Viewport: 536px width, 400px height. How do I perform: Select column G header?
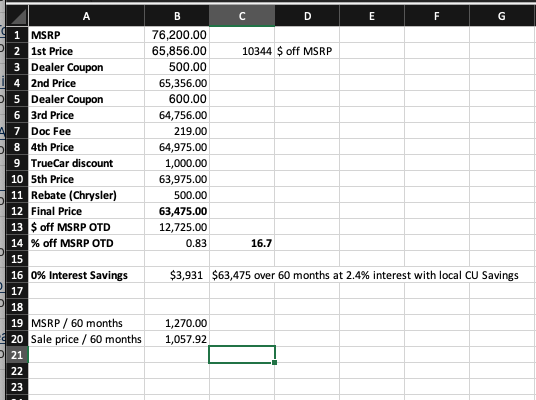coord(501,16)
